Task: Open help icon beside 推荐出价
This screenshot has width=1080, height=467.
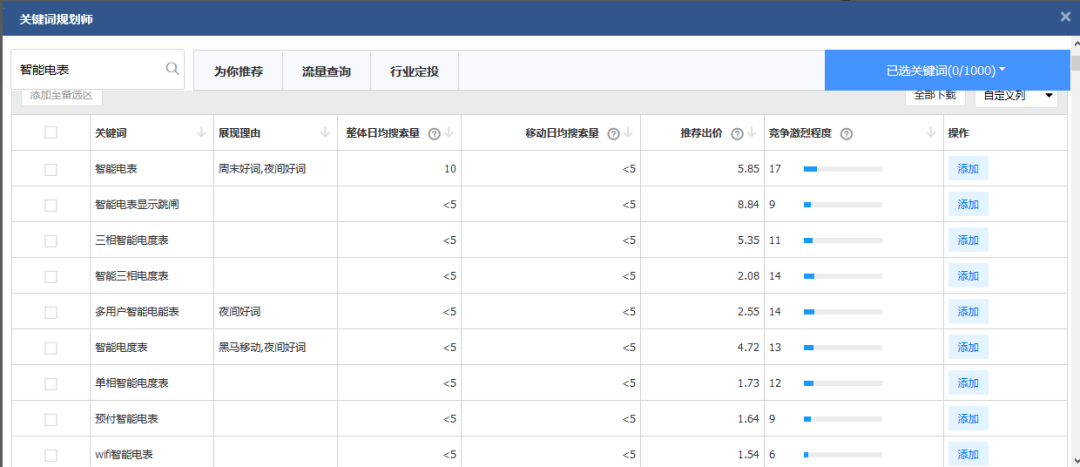Action: 737,134
